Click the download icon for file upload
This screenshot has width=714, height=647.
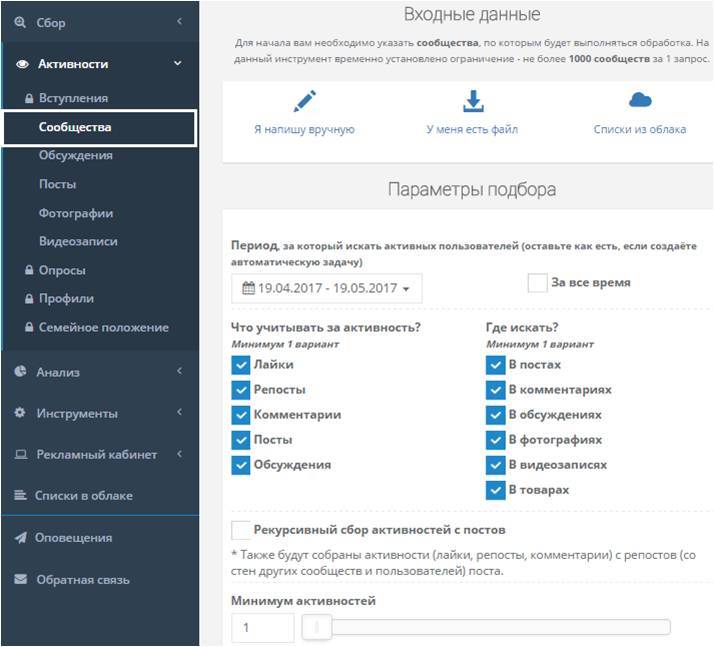coord(472,102)
